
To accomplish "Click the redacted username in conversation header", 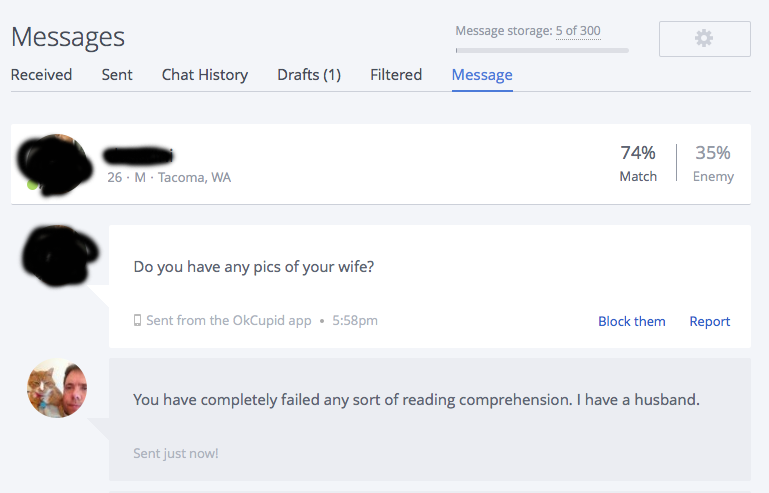I will (x=138, y=155).
